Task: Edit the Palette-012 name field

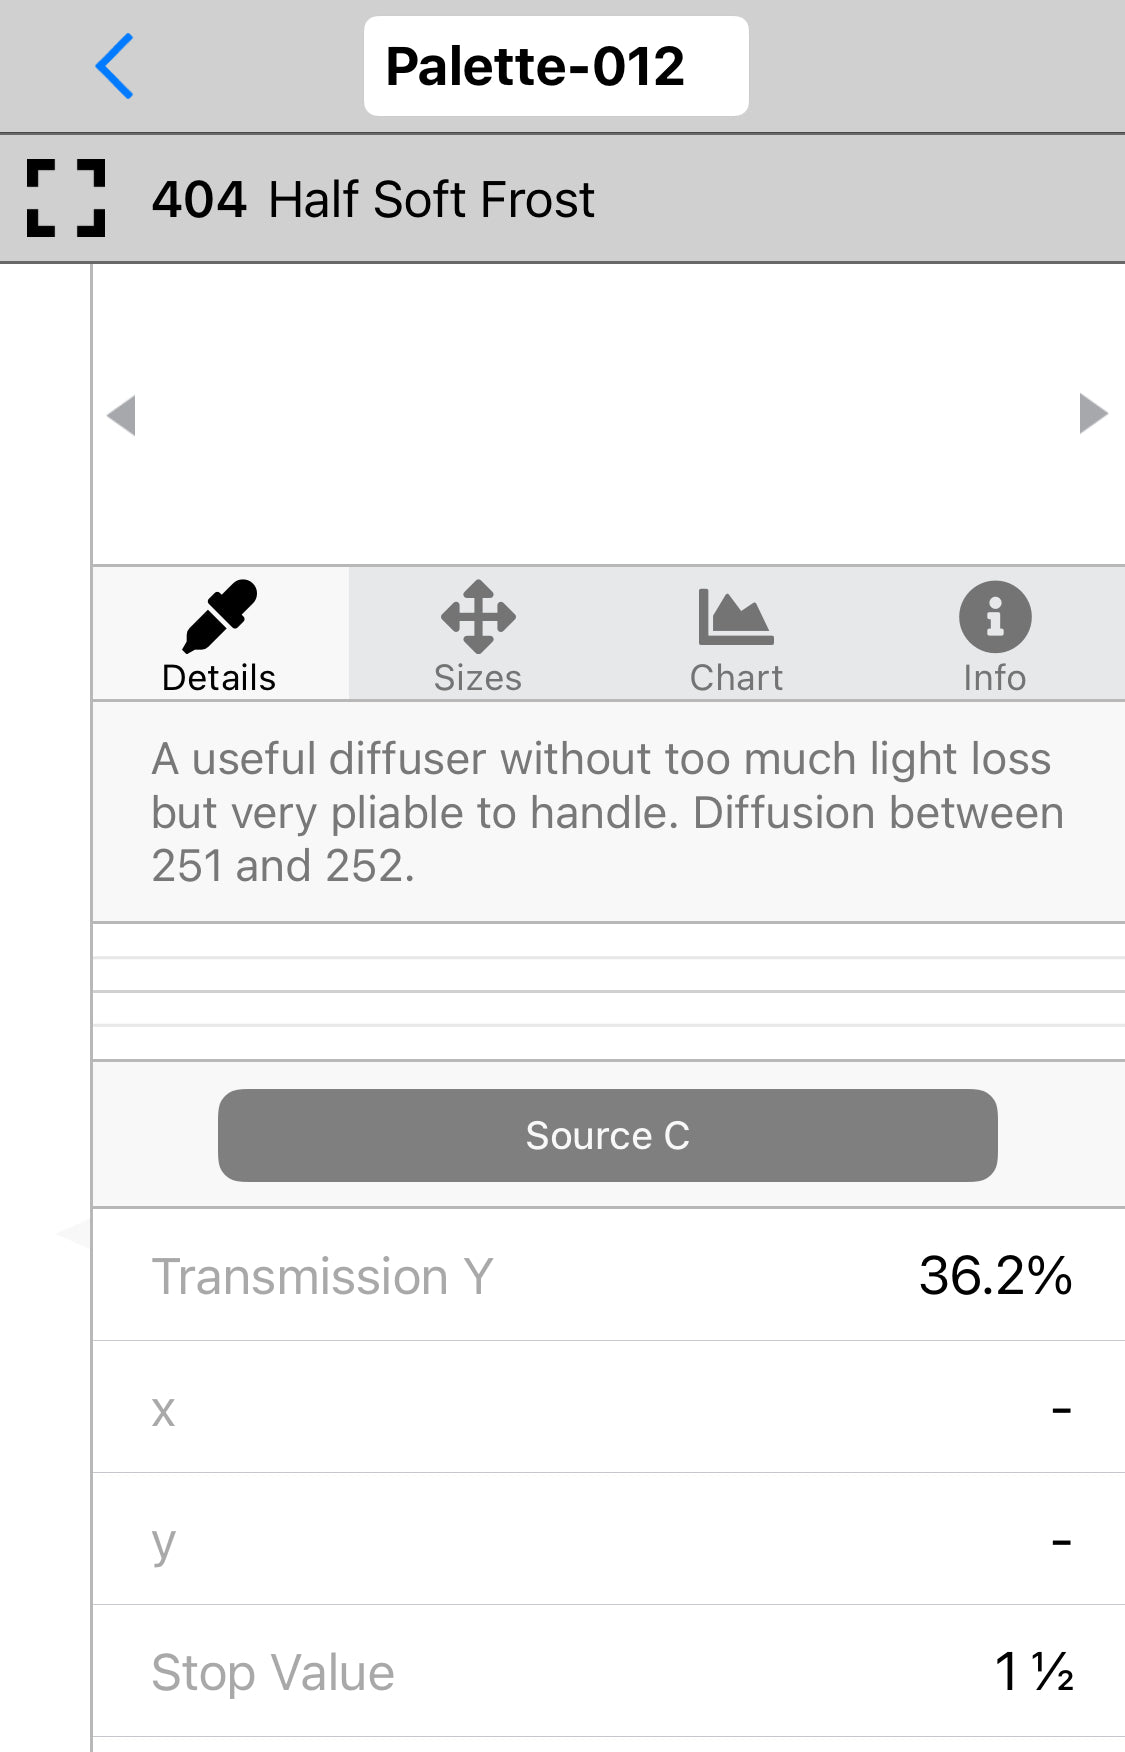Action: point(555,66)
